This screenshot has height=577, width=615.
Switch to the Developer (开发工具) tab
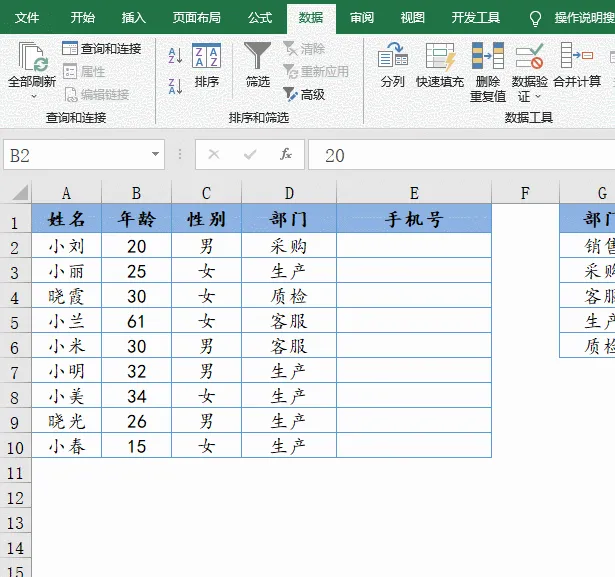click(x=476, y=18)
